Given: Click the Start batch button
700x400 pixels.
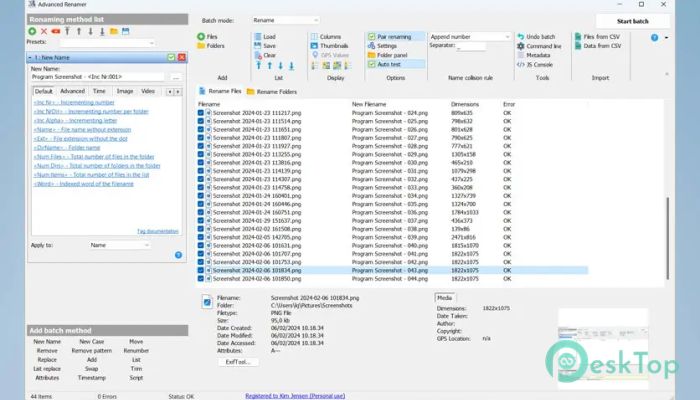Looking at the screenshot, I should (633, 21).
